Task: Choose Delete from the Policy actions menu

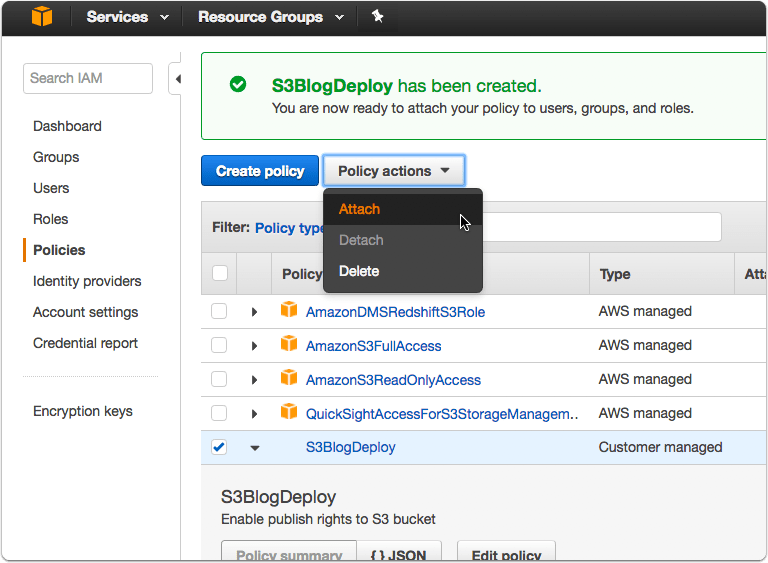Action: coord(403,271)
